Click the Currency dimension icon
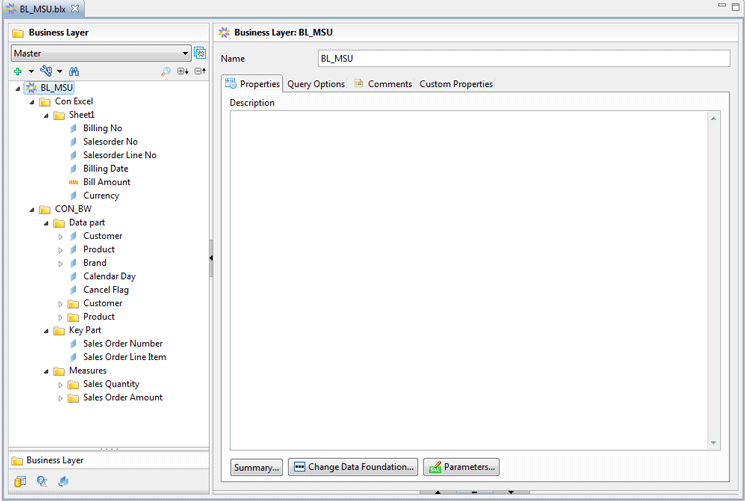The width and height of the screenshot is (745, 501). click(74, 195)
